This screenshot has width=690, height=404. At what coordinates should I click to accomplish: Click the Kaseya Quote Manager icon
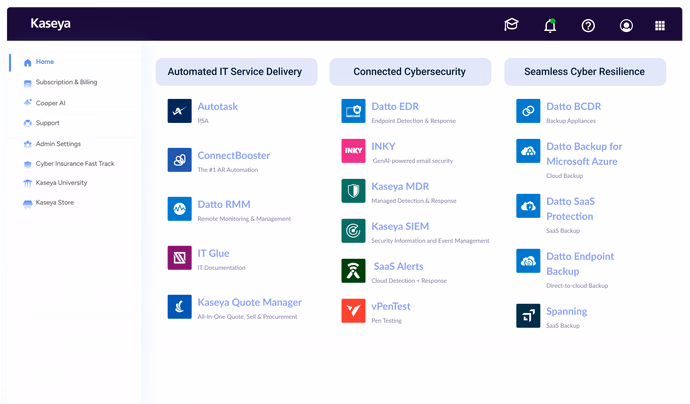click(180, 306)
